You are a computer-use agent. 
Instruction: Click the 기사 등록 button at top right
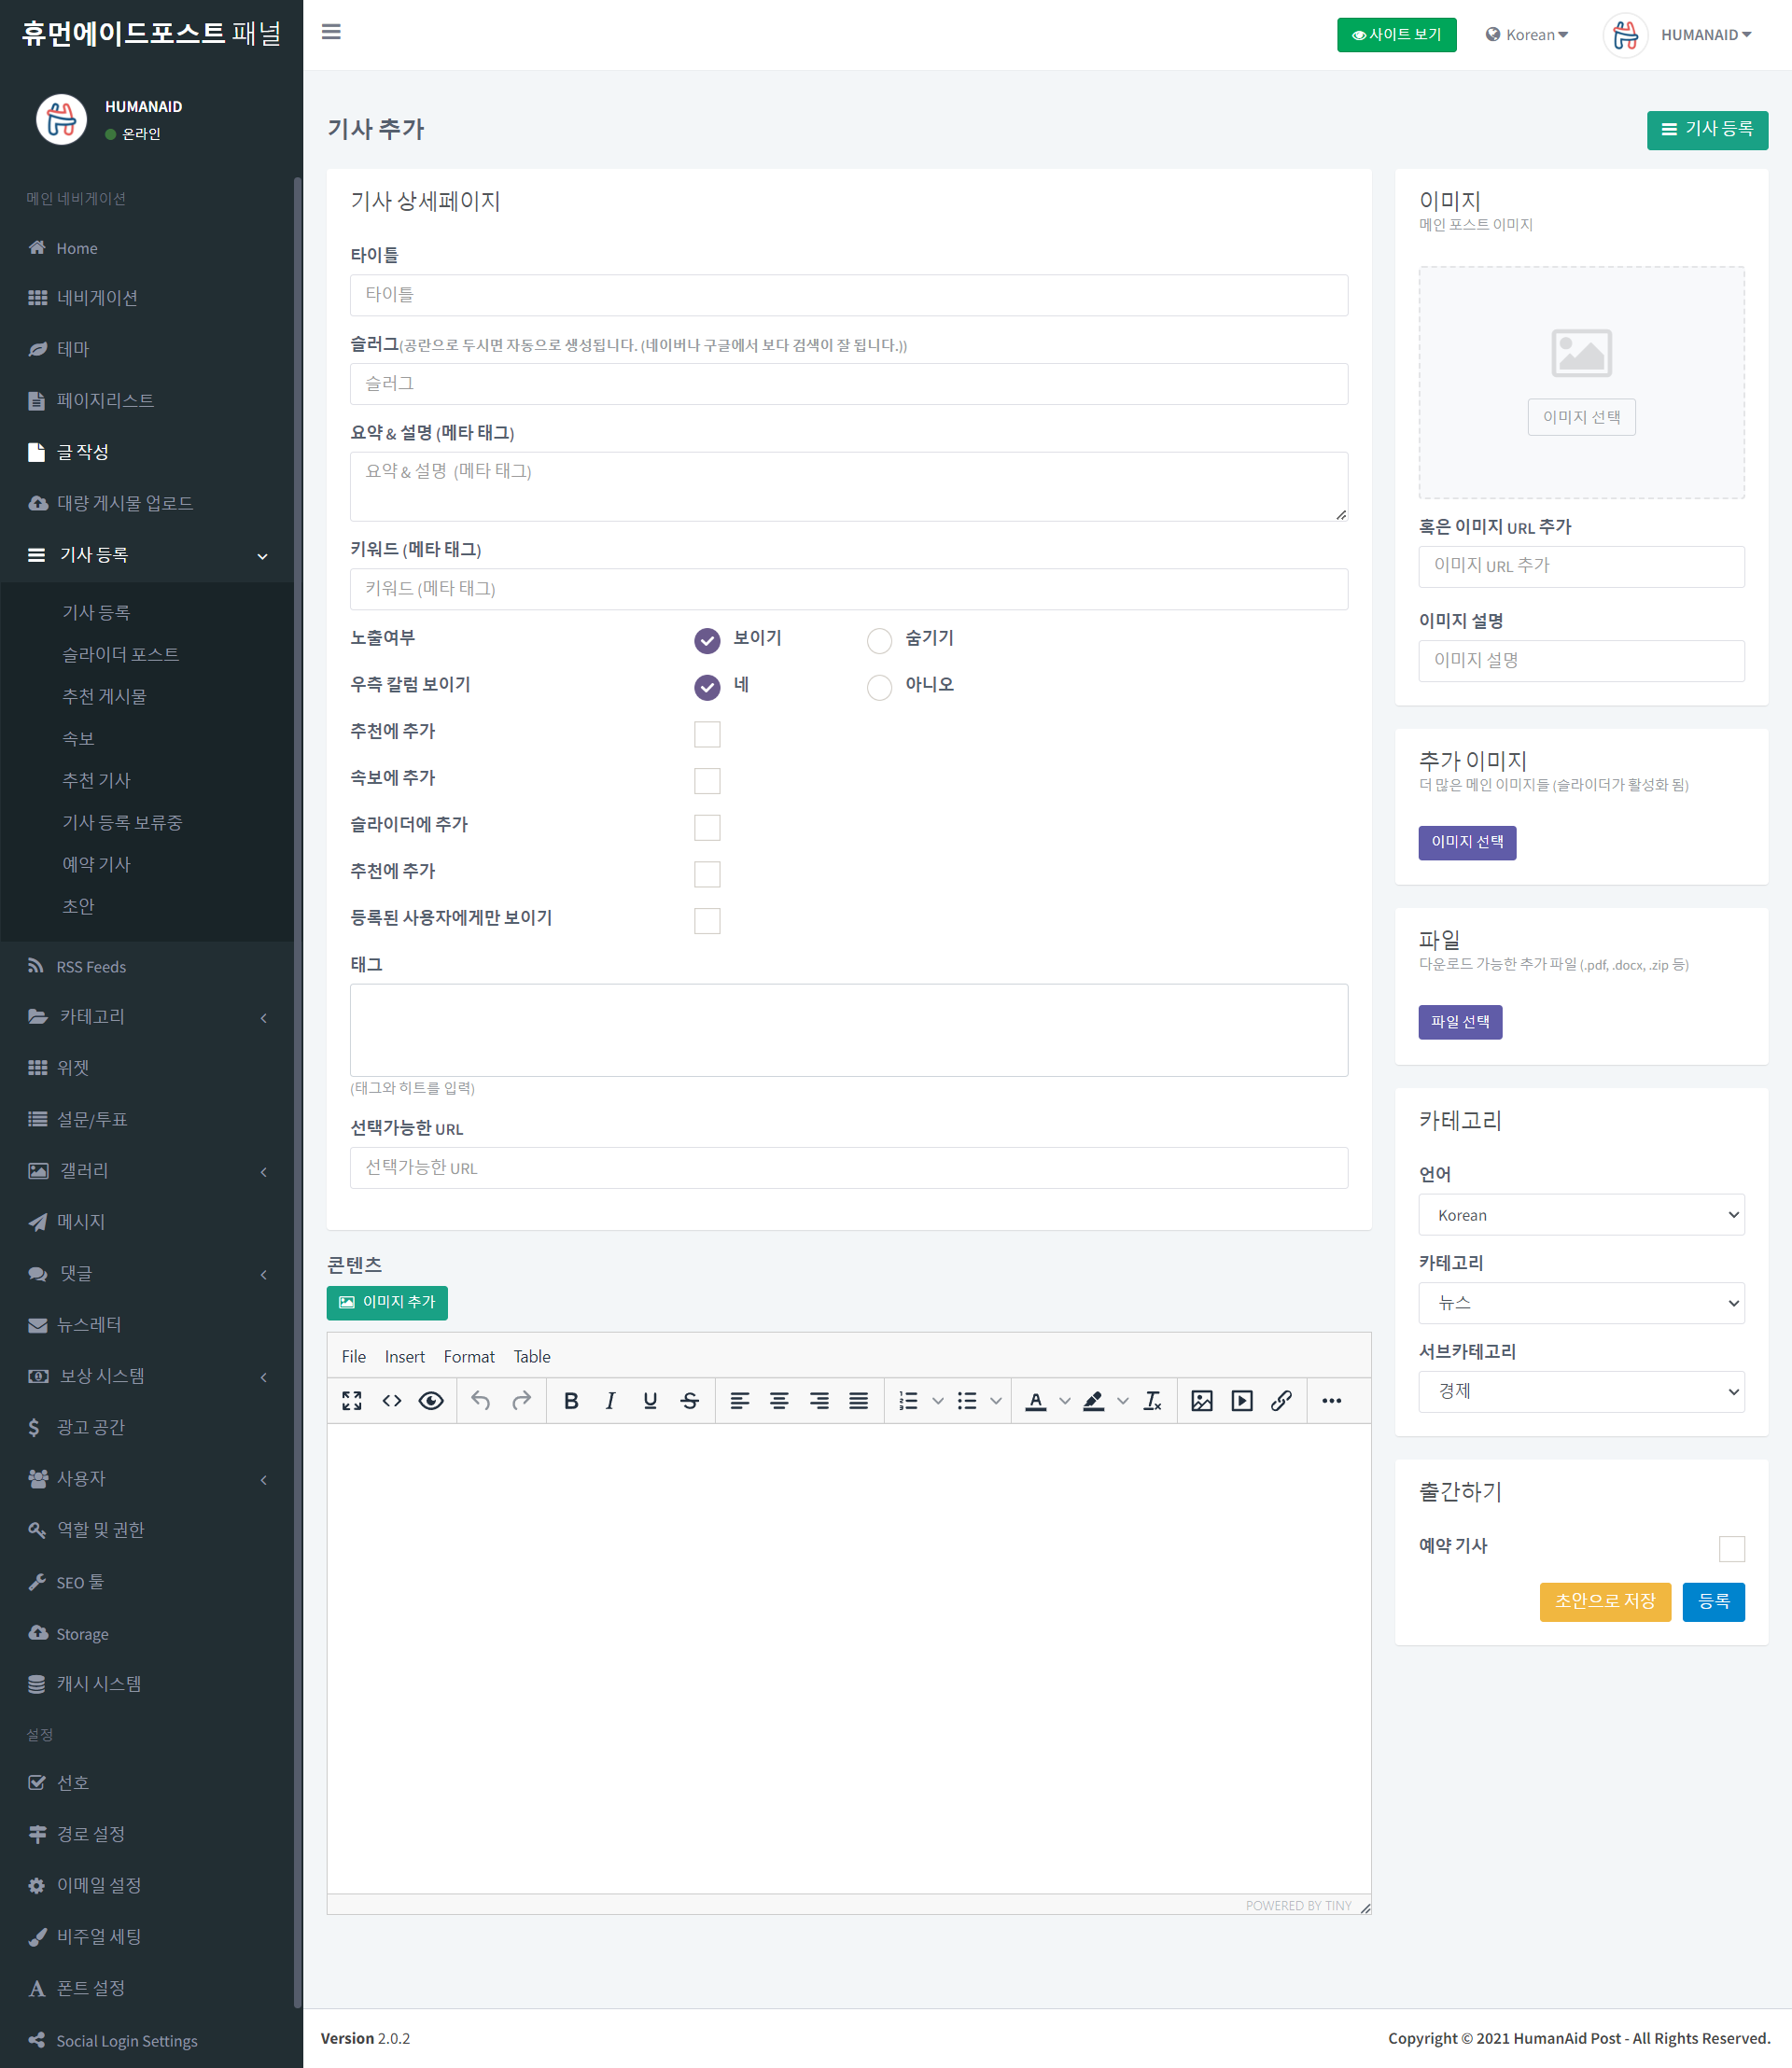[1707, 130]
